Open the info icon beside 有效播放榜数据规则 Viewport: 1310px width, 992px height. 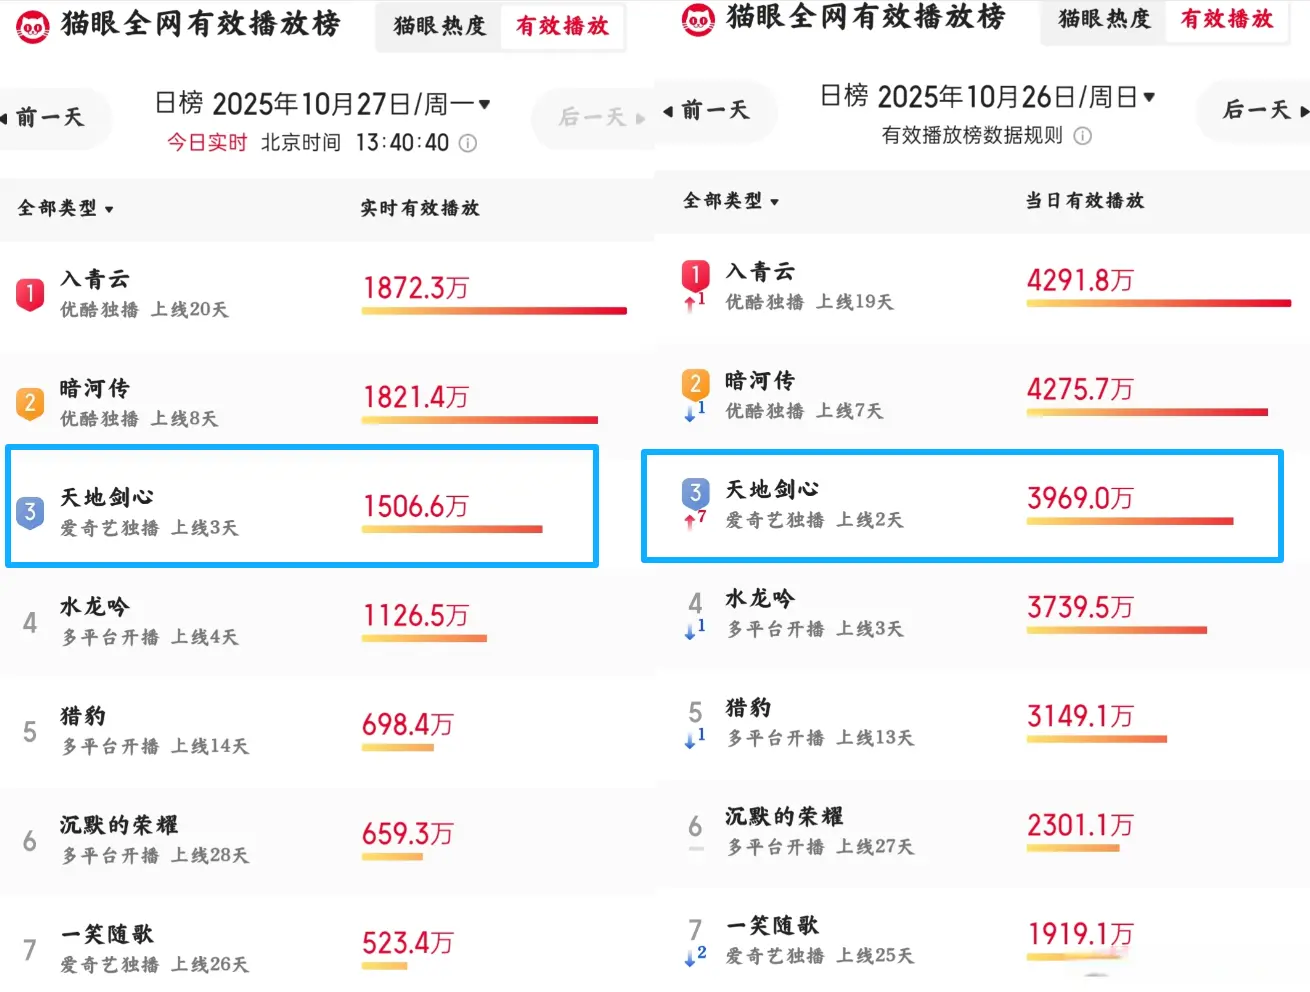[1082, 136]
